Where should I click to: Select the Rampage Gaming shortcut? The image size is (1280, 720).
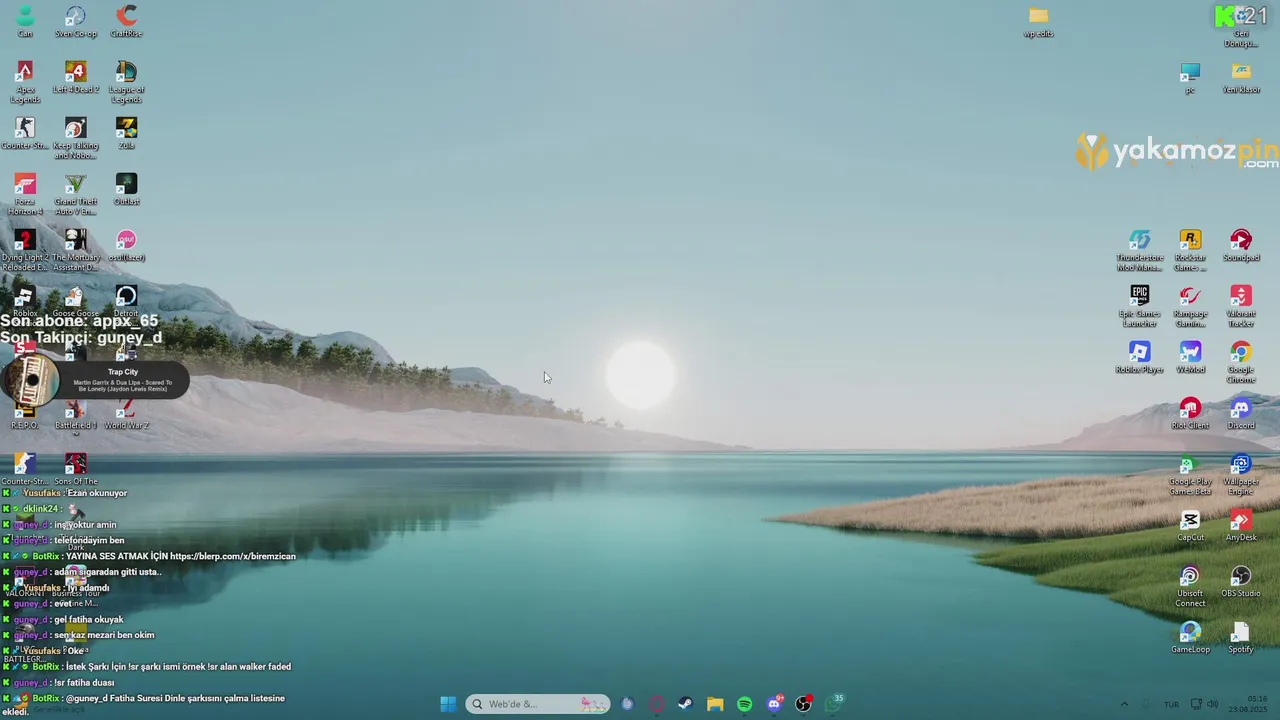1190,306
